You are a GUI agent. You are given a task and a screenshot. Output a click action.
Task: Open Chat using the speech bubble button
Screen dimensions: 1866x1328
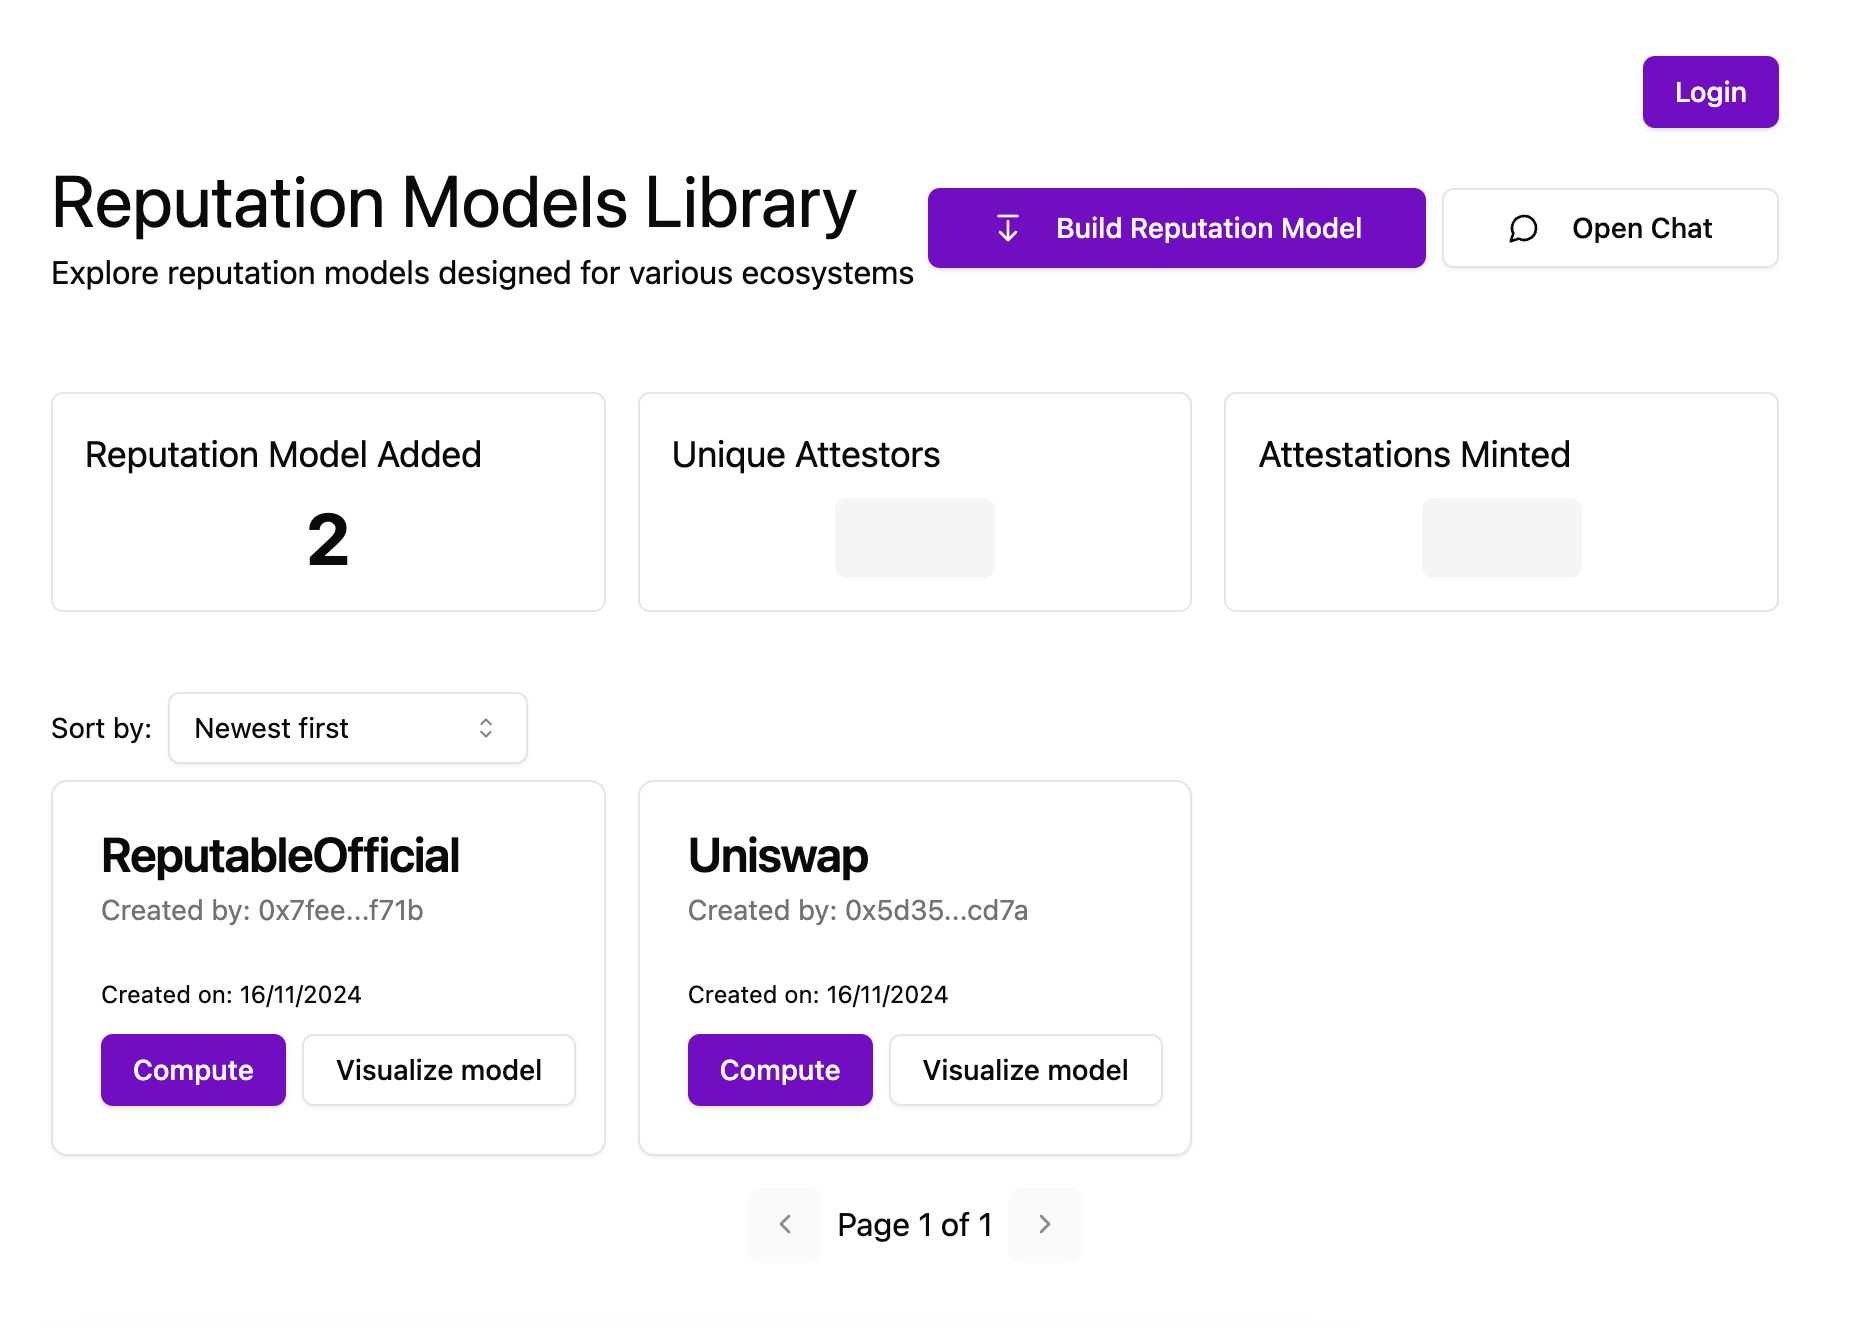point(1610,228)
